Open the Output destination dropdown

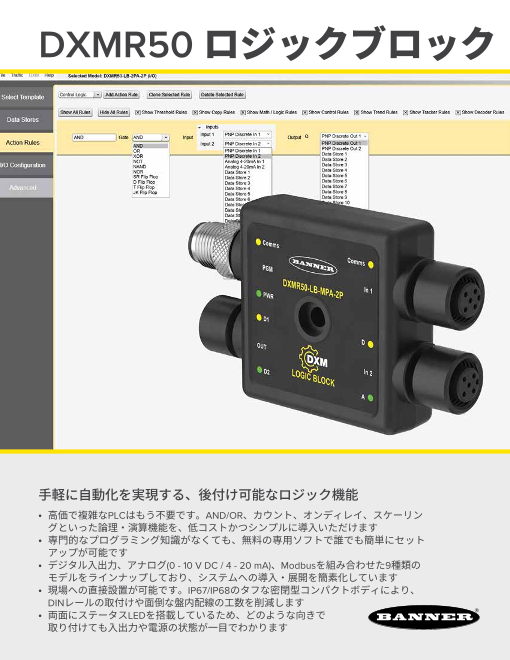point(344,136)
